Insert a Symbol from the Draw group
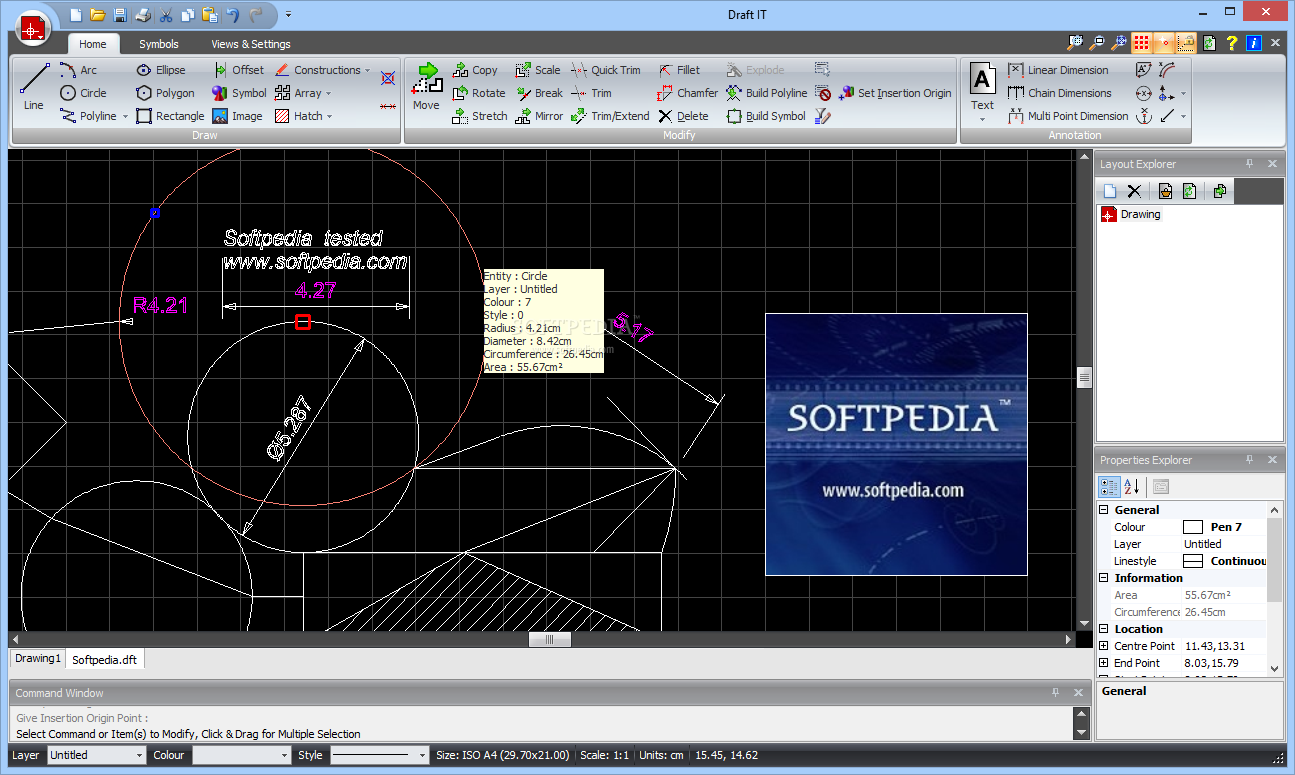 [x=239, y=93]
